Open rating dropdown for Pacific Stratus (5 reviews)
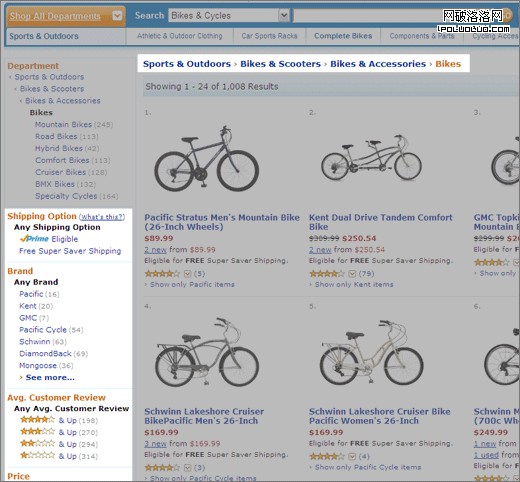 (x=188, y=274)
